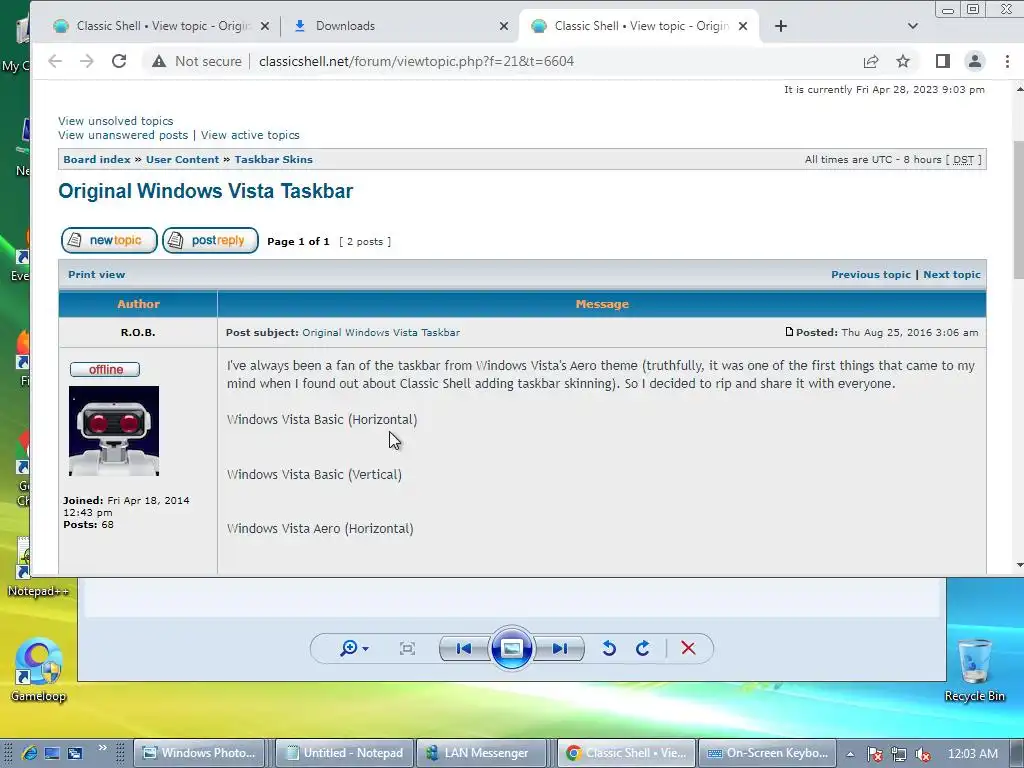Click 'Windows Vista Basic (Vertical)' text
The height and width of the screenshot is (768, 1024).
(x=314, y=474)
